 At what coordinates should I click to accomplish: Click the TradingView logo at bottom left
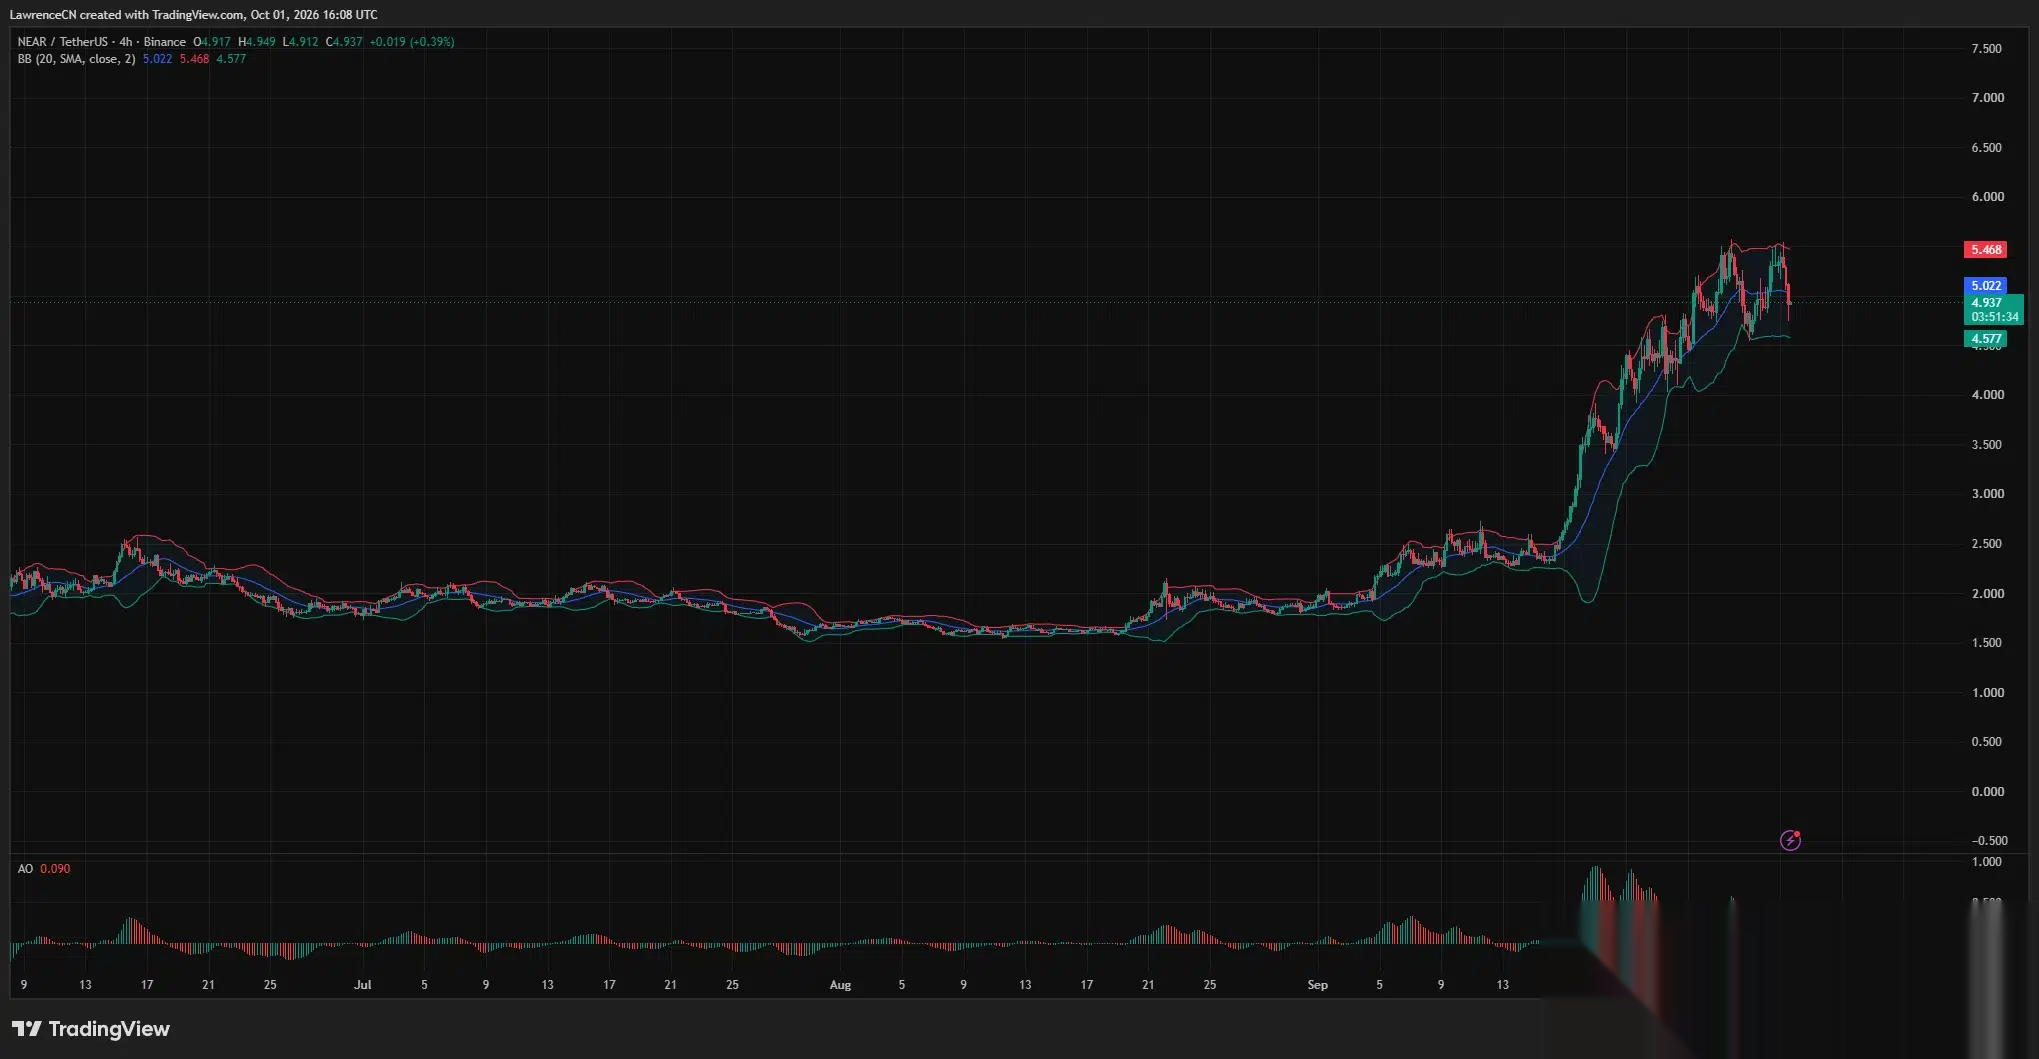pos(91,1029)
